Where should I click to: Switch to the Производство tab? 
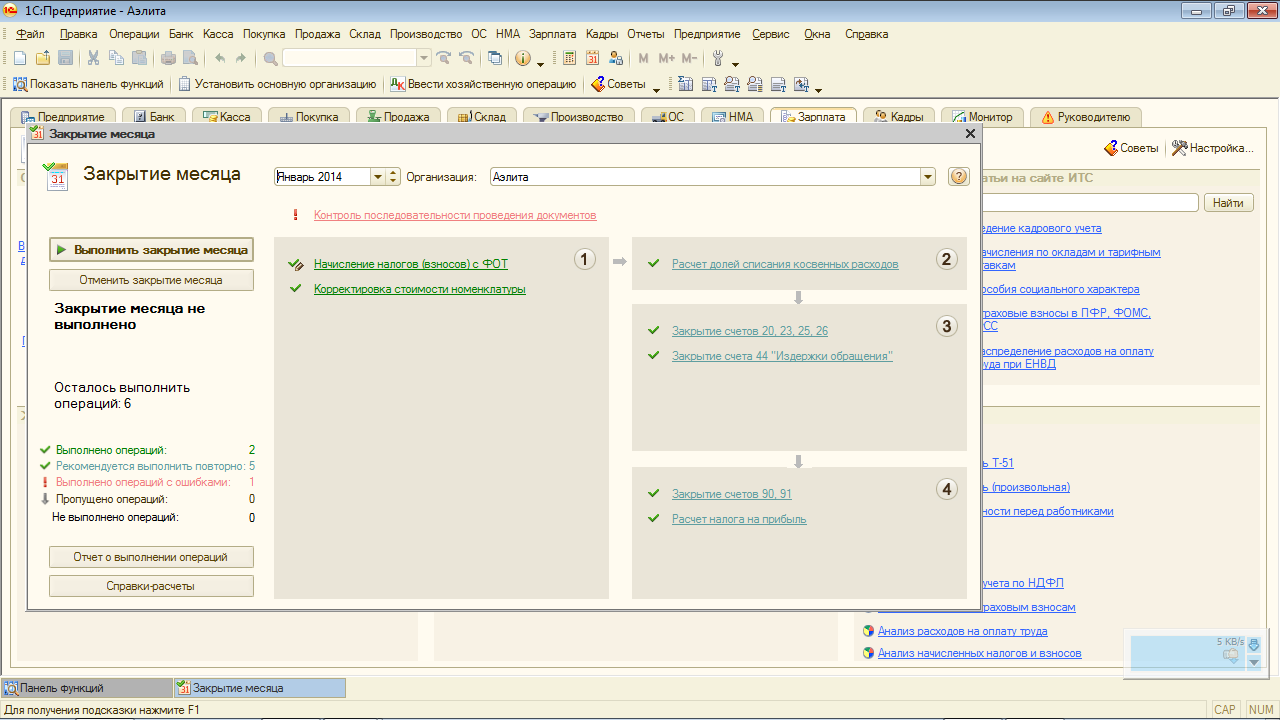tap(579, 117)
